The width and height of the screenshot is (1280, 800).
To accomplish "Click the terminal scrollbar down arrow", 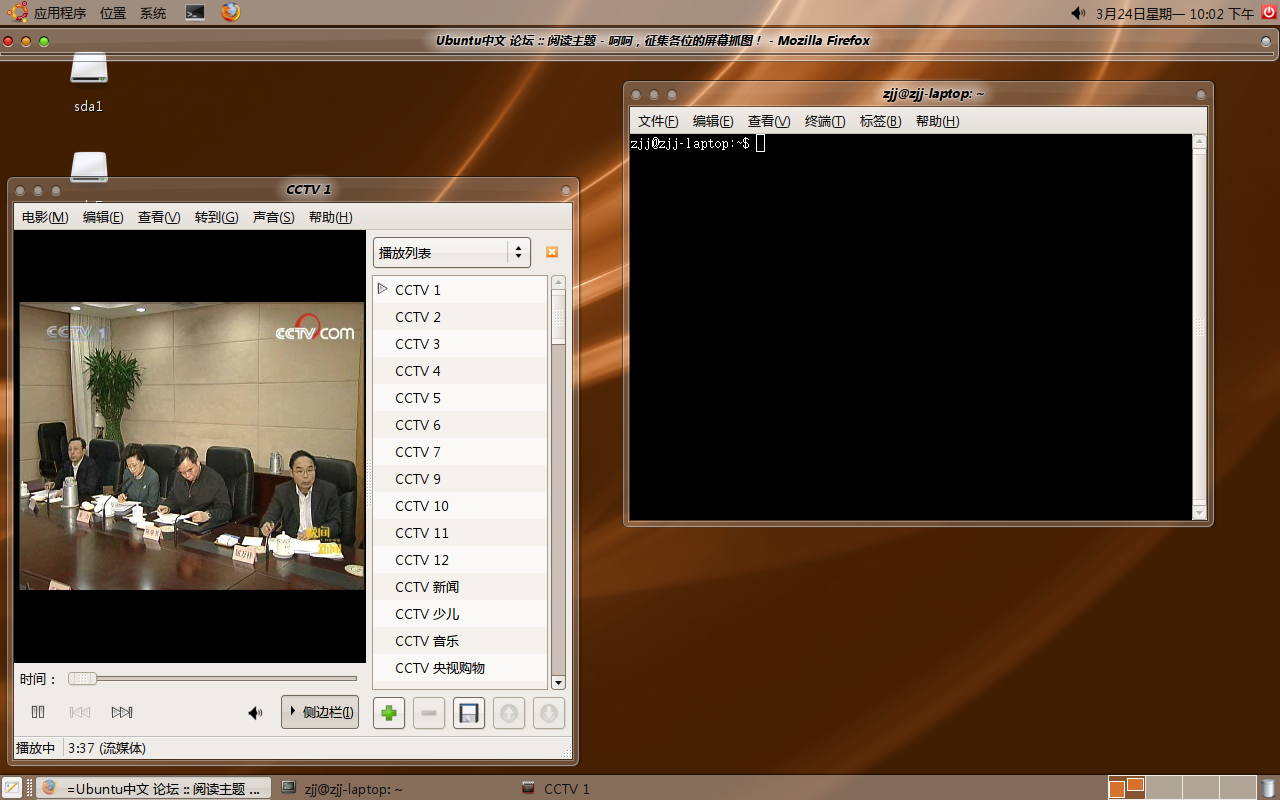I will coord(1200,513).
